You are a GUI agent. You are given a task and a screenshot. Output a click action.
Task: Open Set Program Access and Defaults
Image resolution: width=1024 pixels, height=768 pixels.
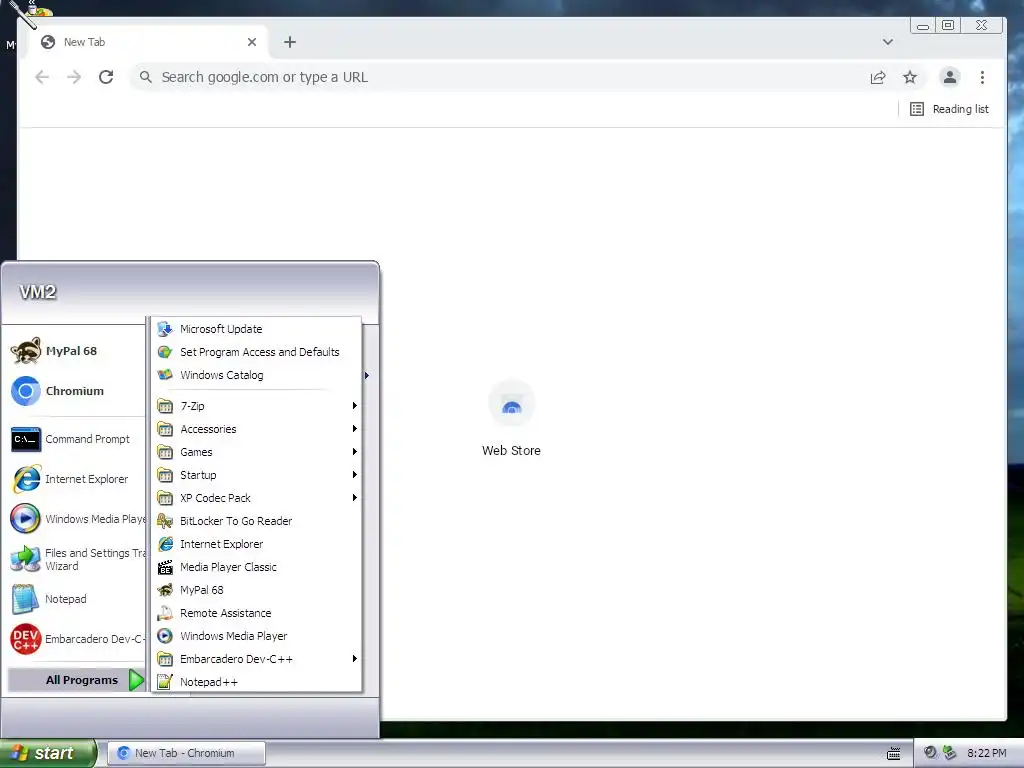(256, 352)
